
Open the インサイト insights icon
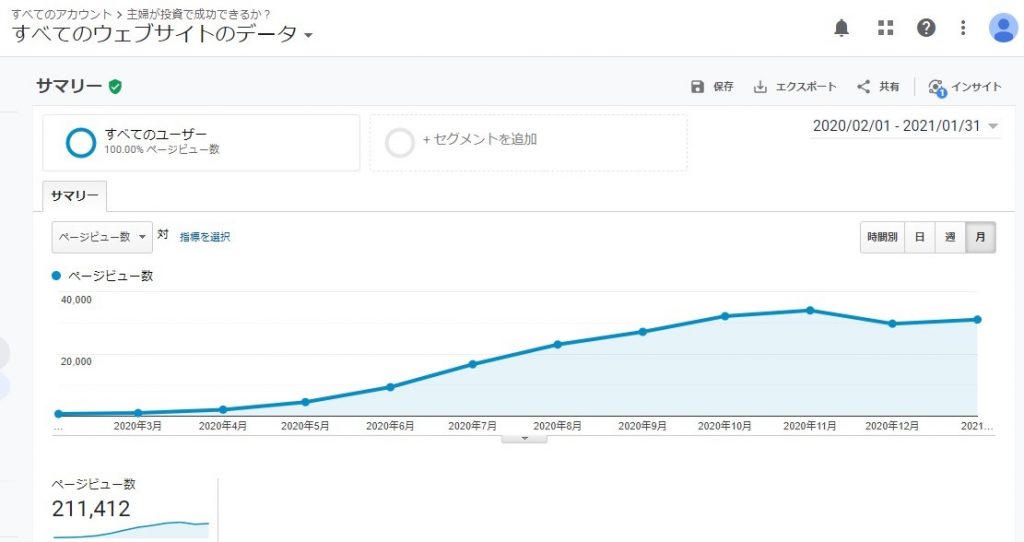[x=937, y=88]
